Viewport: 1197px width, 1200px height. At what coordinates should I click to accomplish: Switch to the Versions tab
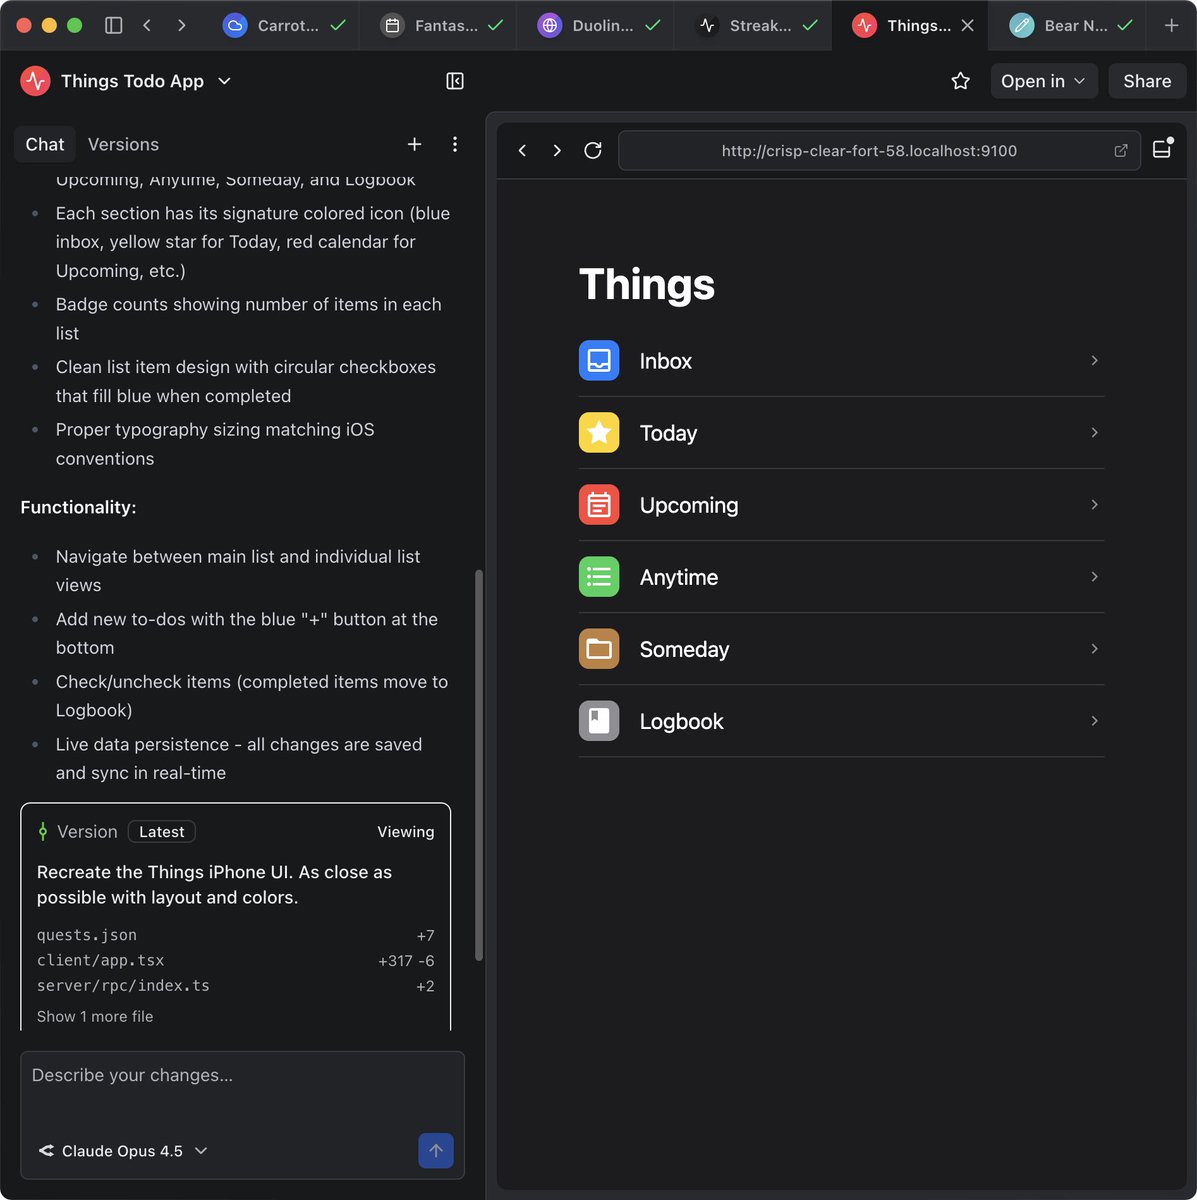click(123, 144)
